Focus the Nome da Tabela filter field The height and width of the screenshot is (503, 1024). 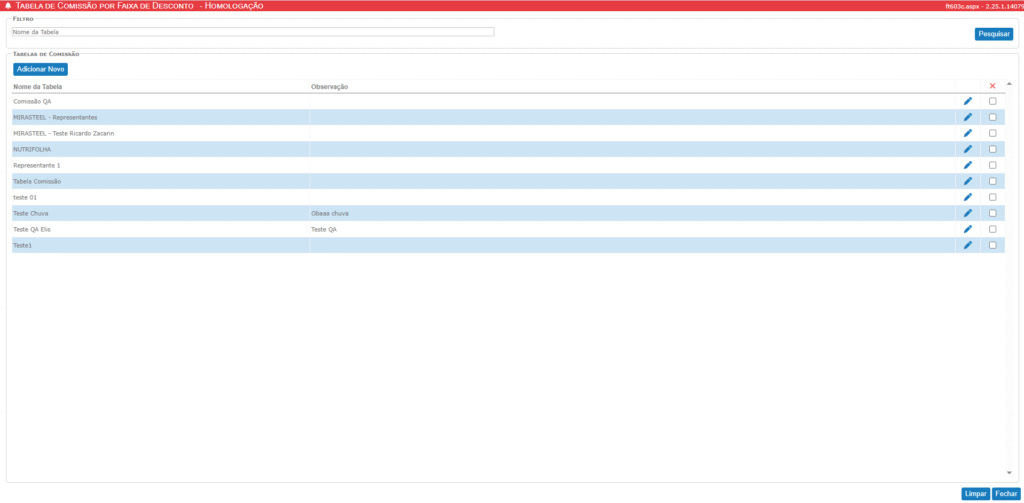(x=252, y=32)
